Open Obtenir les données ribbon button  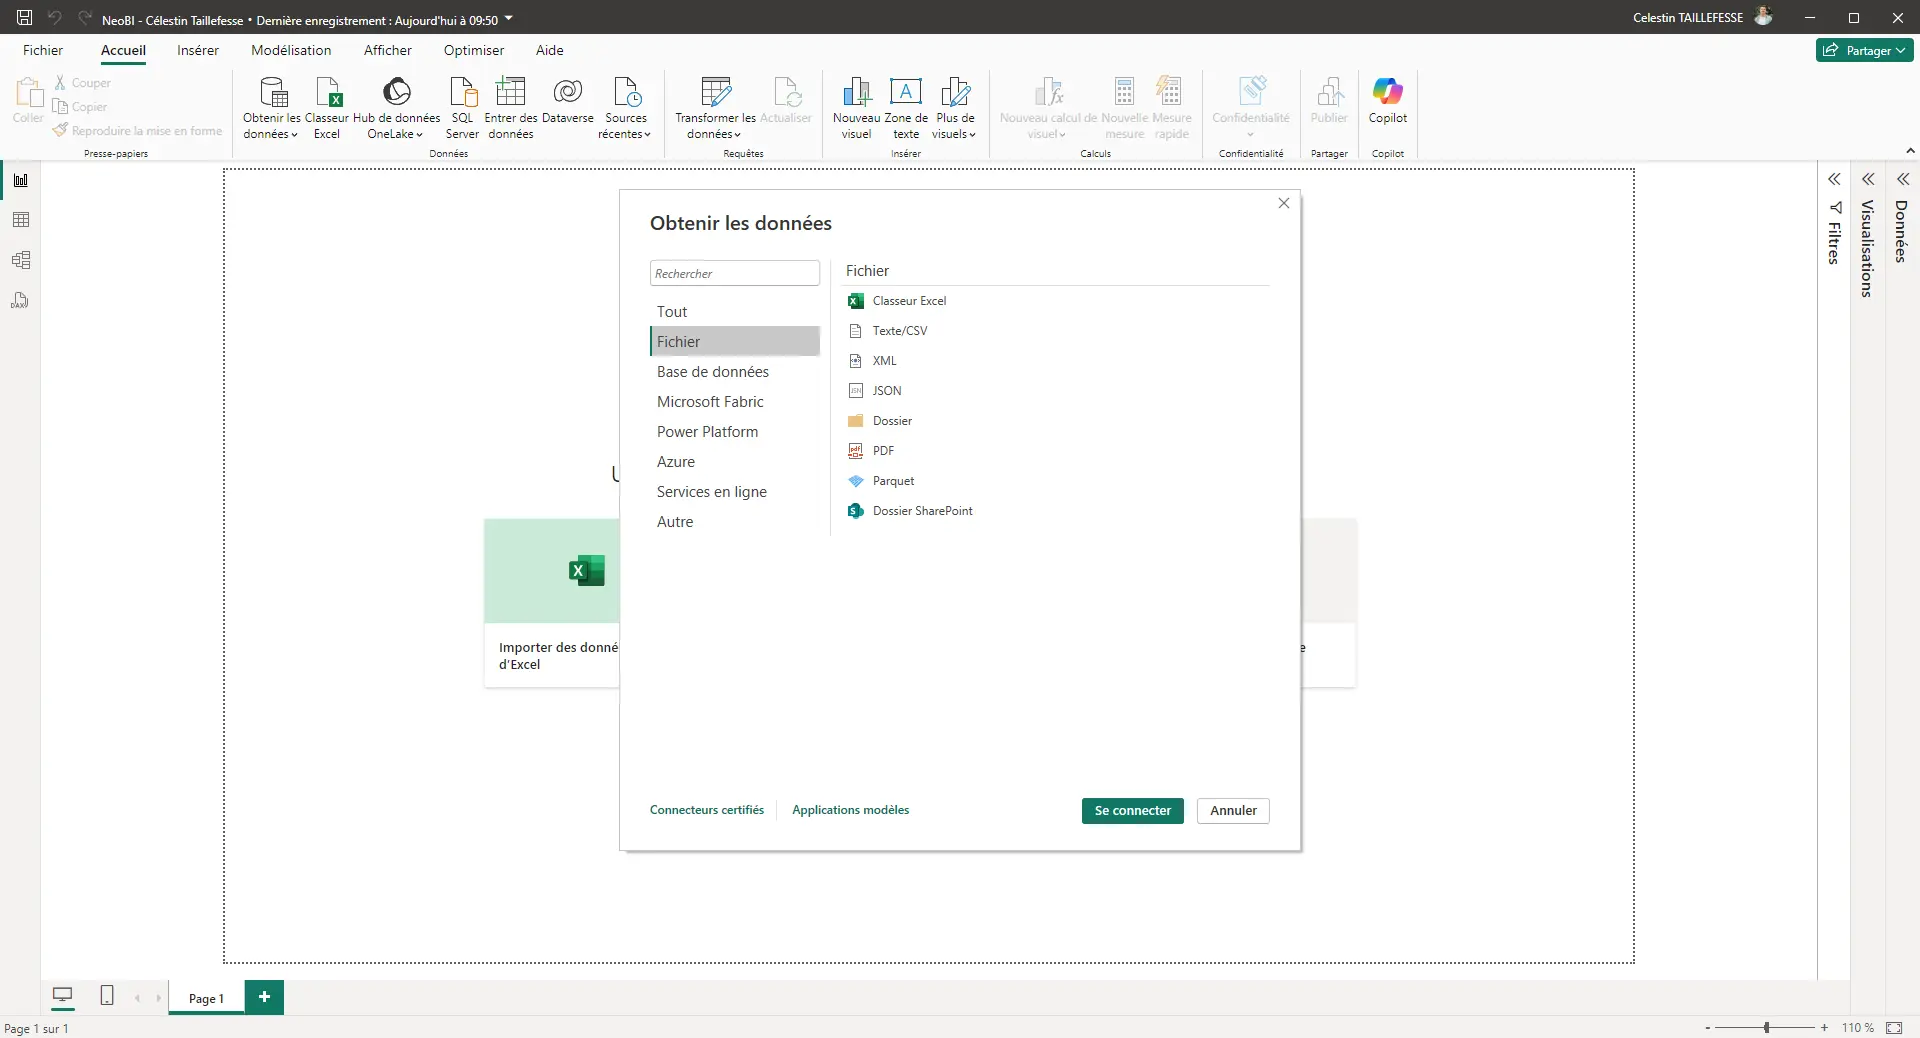tap(271, 107)
